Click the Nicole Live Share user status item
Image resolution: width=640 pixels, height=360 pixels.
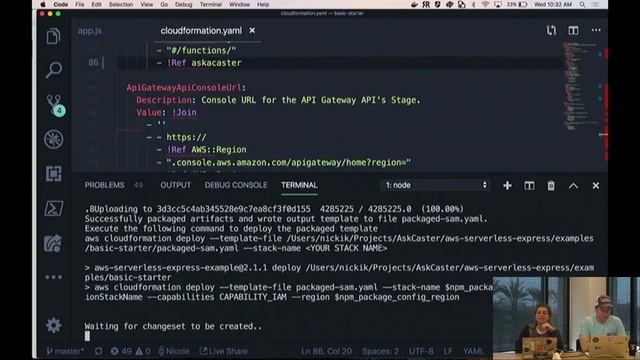(x=174, y=351)
